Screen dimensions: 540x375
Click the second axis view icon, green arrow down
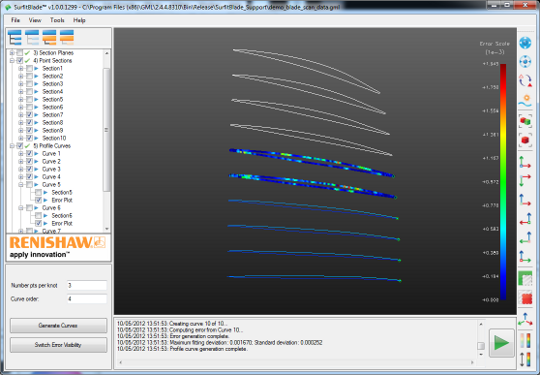pyautogui.click(x=525, y=180)
